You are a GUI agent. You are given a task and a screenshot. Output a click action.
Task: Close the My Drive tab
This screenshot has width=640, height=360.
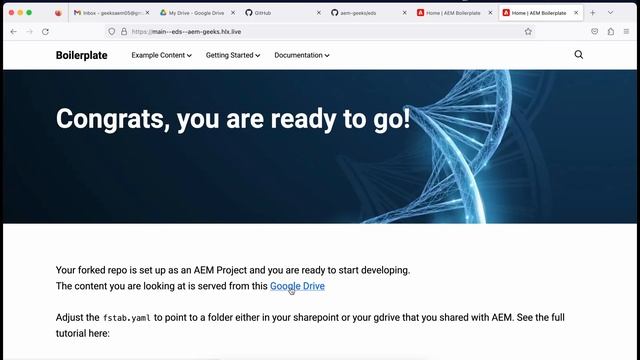[233, 13]
